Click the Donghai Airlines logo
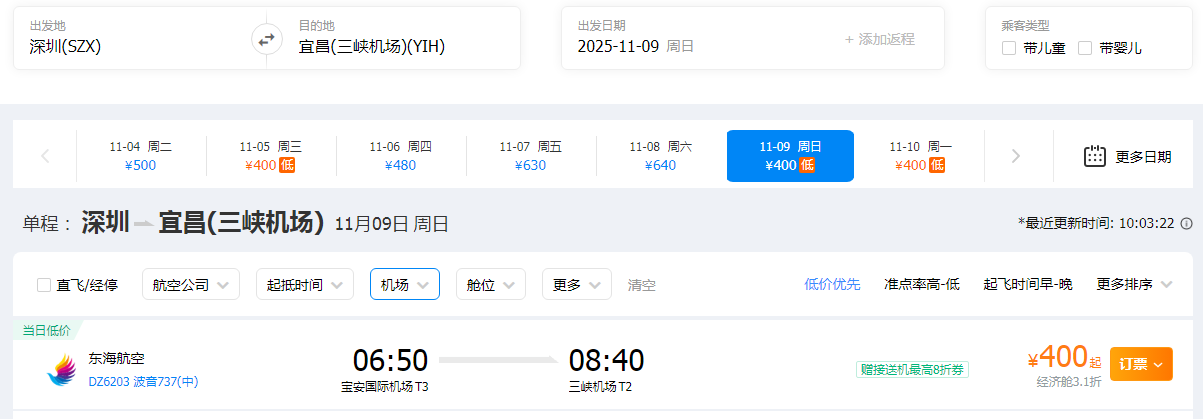The height and width of the screenshot is (419, 1203). 62,369
